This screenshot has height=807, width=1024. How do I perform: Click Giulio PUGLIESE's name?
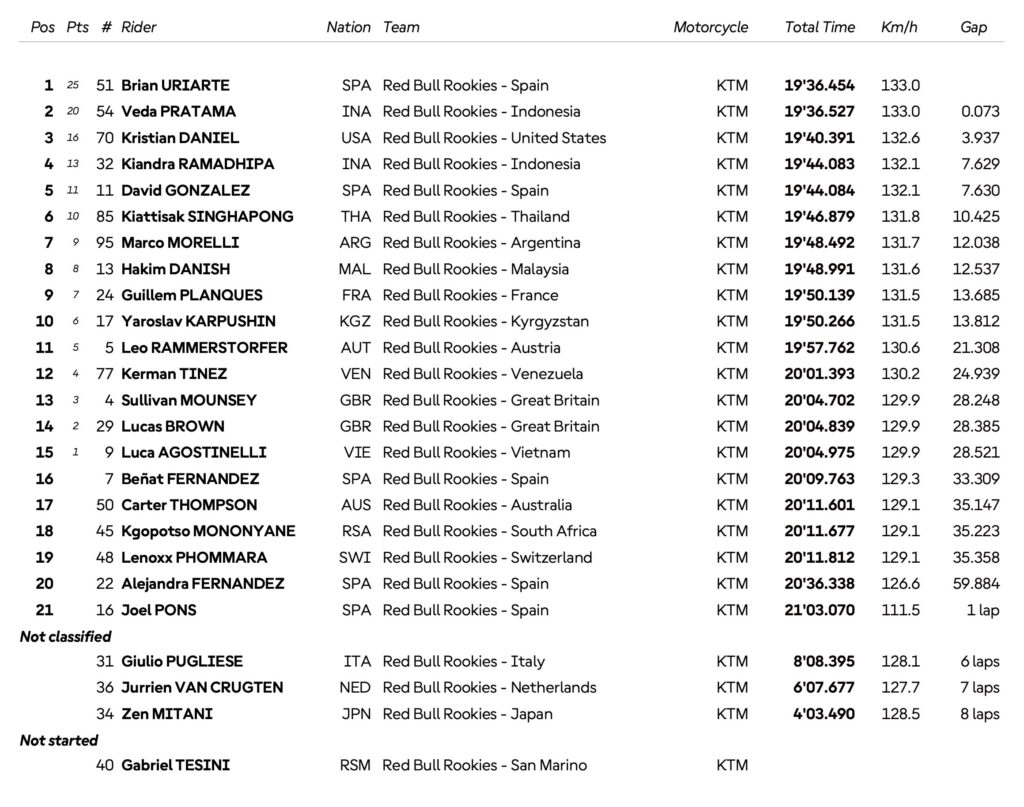pyautogui.click(x=182, y=661)
